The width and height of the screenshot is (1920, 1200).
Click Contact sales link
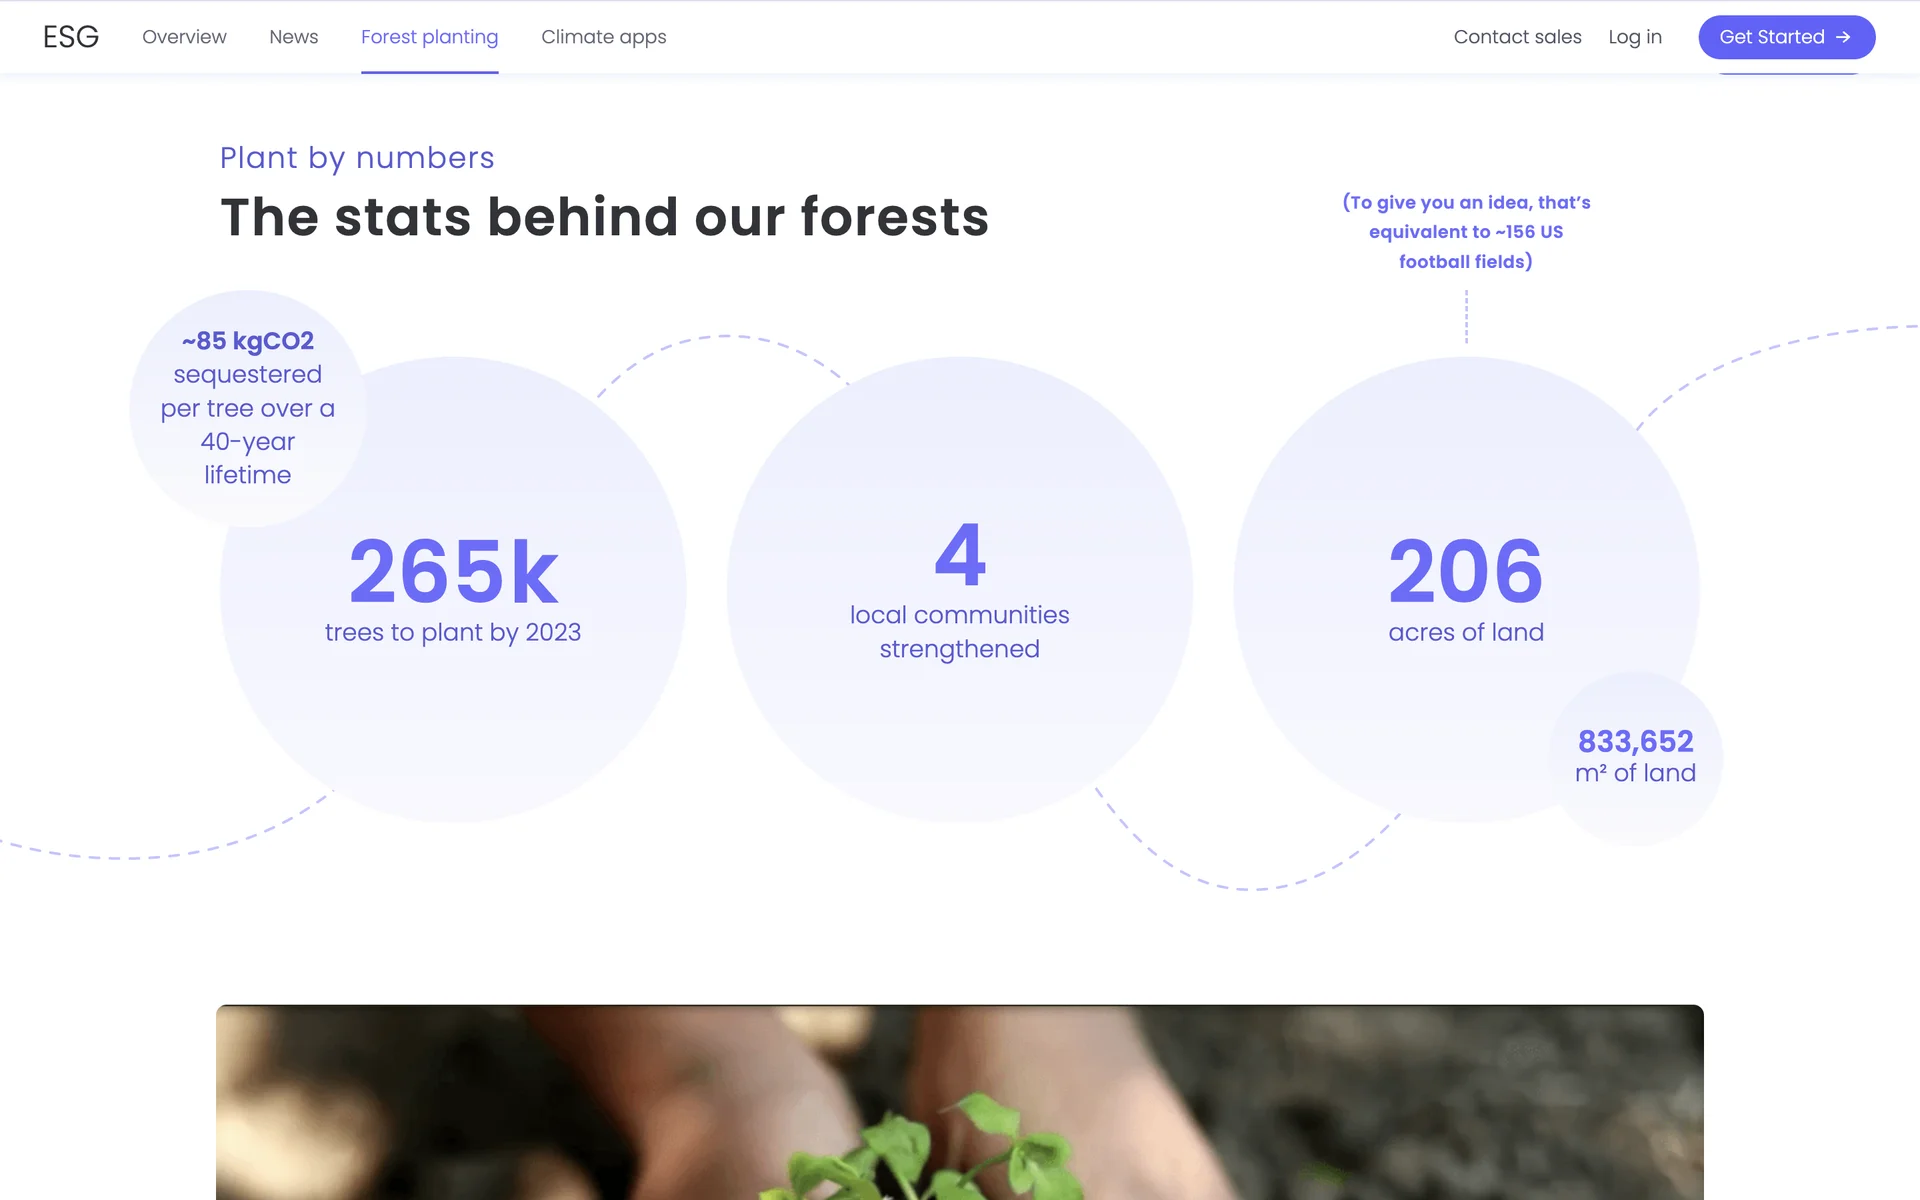[1517, 37]
